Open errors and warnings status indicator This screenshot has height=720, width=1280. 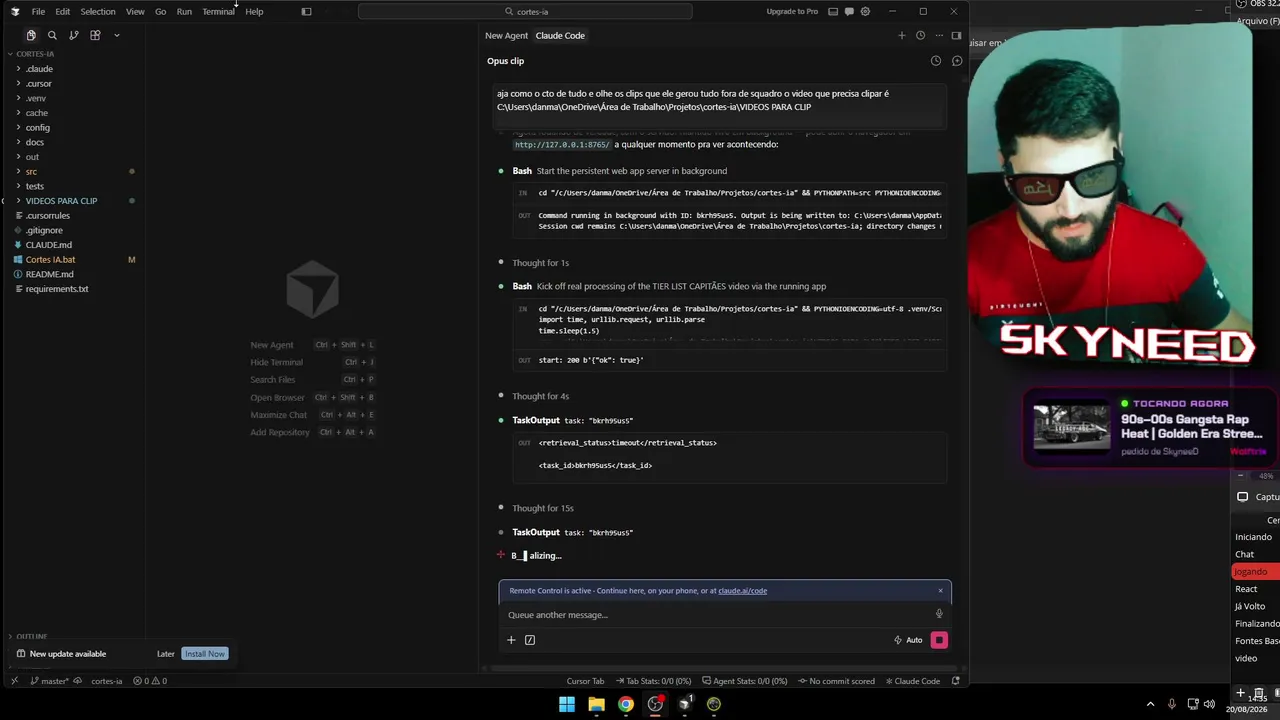[x=150, y=681]
